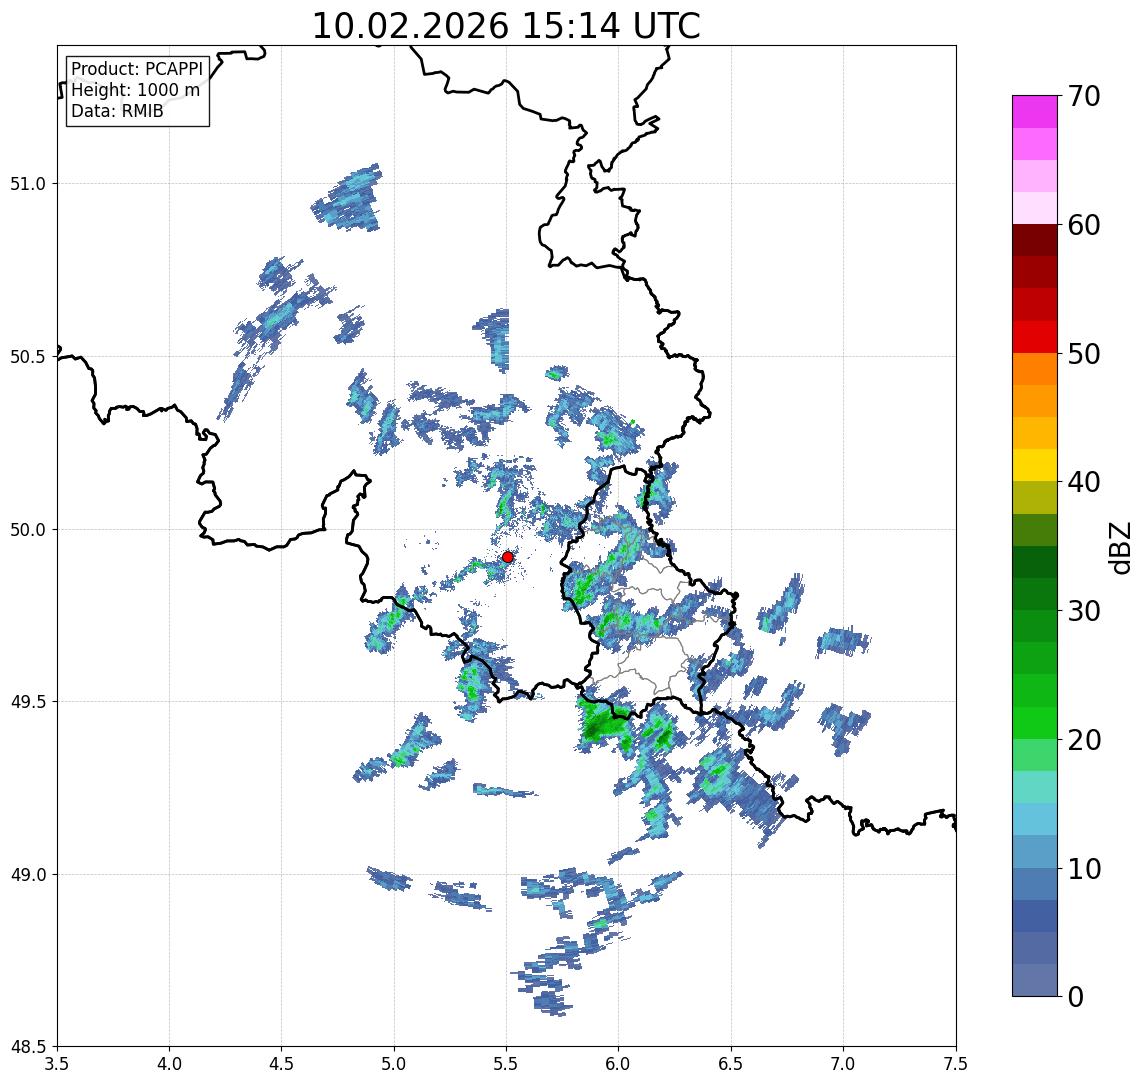
Task: Click the longitude axis label 7.0
Action: click(x=844, y=1063)
